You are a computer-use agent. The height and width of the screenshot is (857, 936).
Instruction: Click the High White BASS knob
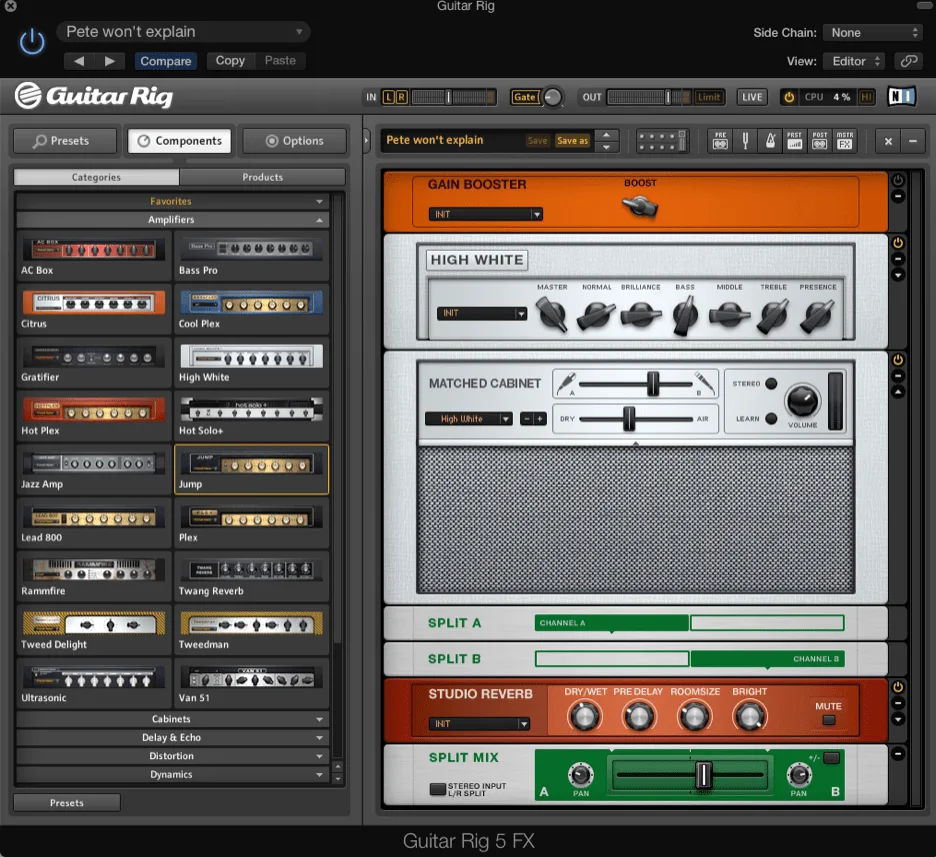pyautogui.click(x=685, y=314)
